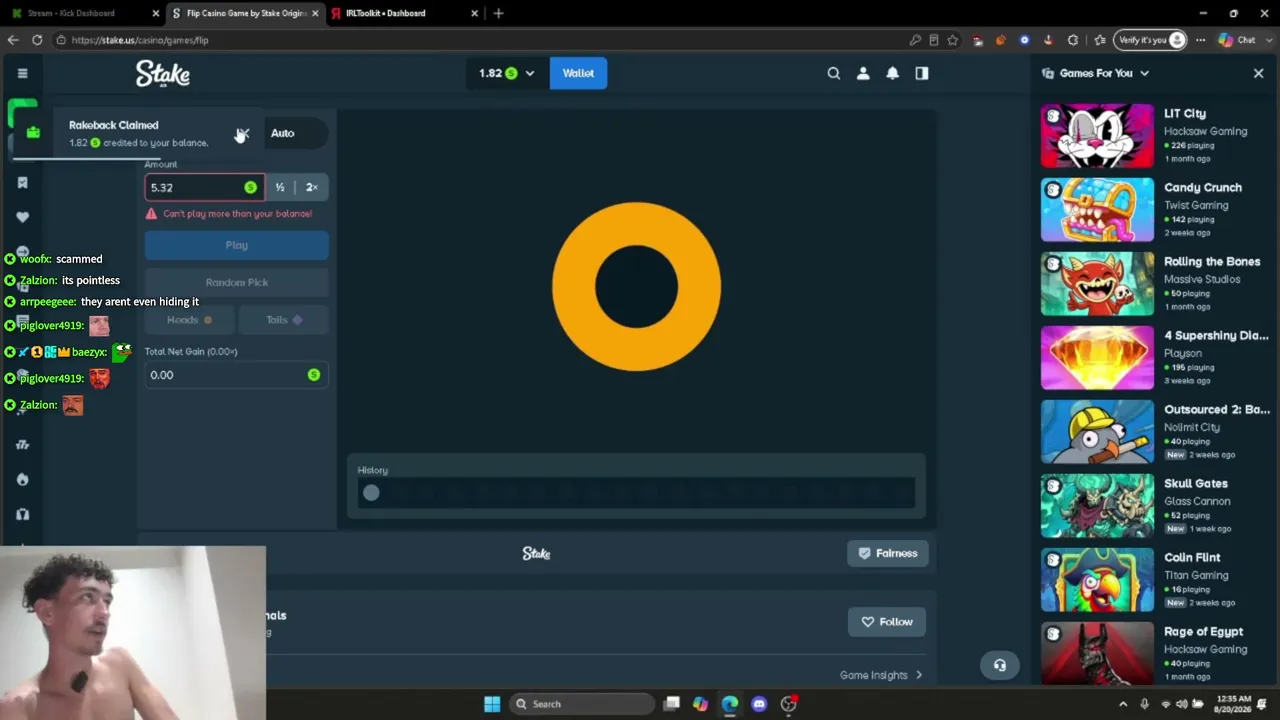Open the Outsourced 2 game thumbnail
This screenshot has height=720, width=1280.
tap(1097, 432)
